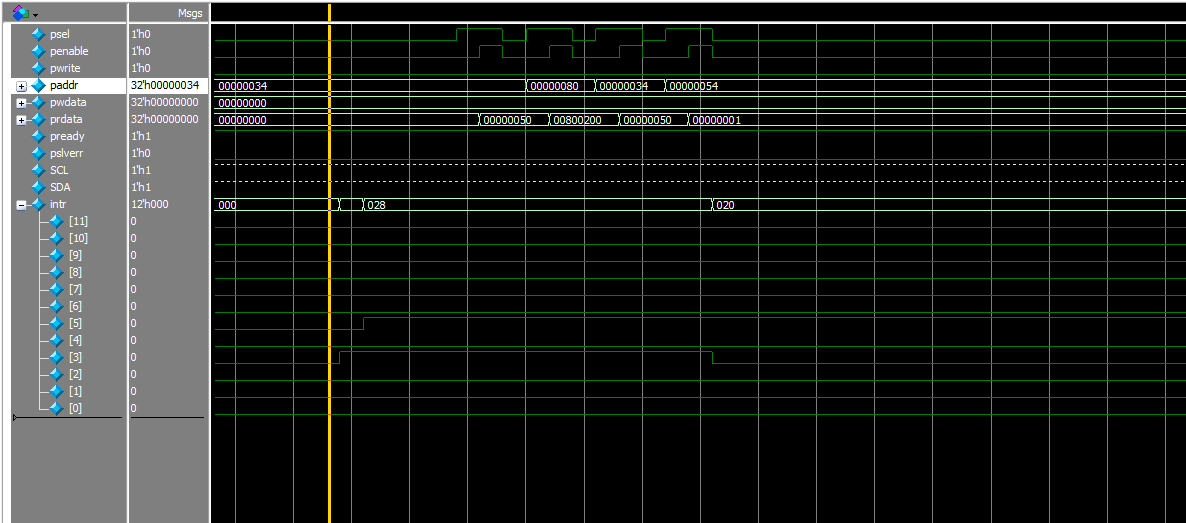The image size is (1186, 523).
Task: Click the intr signal diamond icon
Action: tap(39, 204)
